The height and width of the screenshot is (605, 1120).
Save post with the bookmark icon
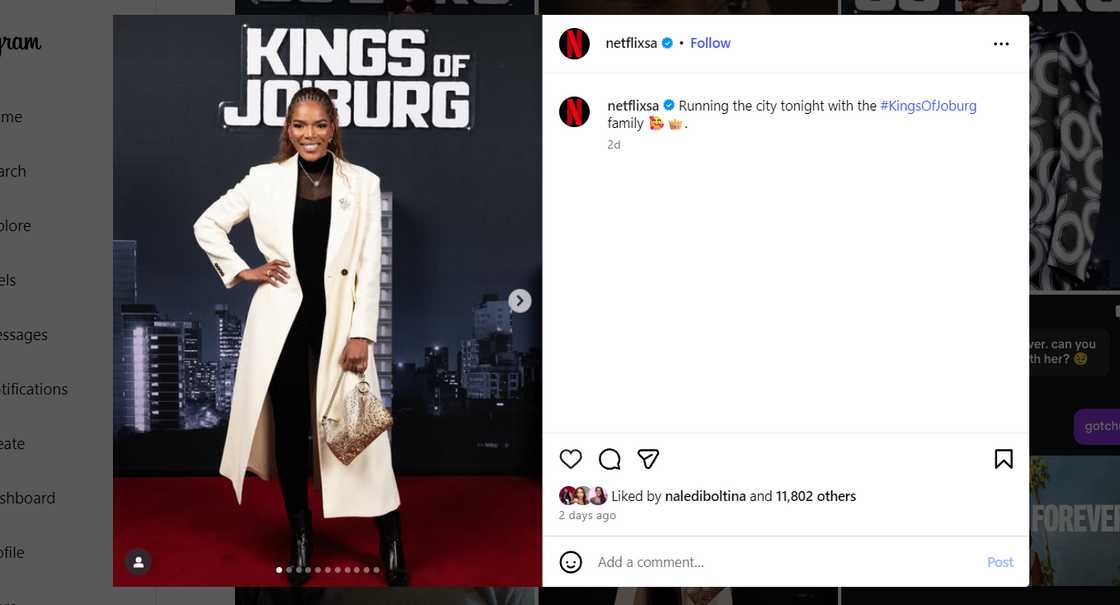pos(1003,459)
